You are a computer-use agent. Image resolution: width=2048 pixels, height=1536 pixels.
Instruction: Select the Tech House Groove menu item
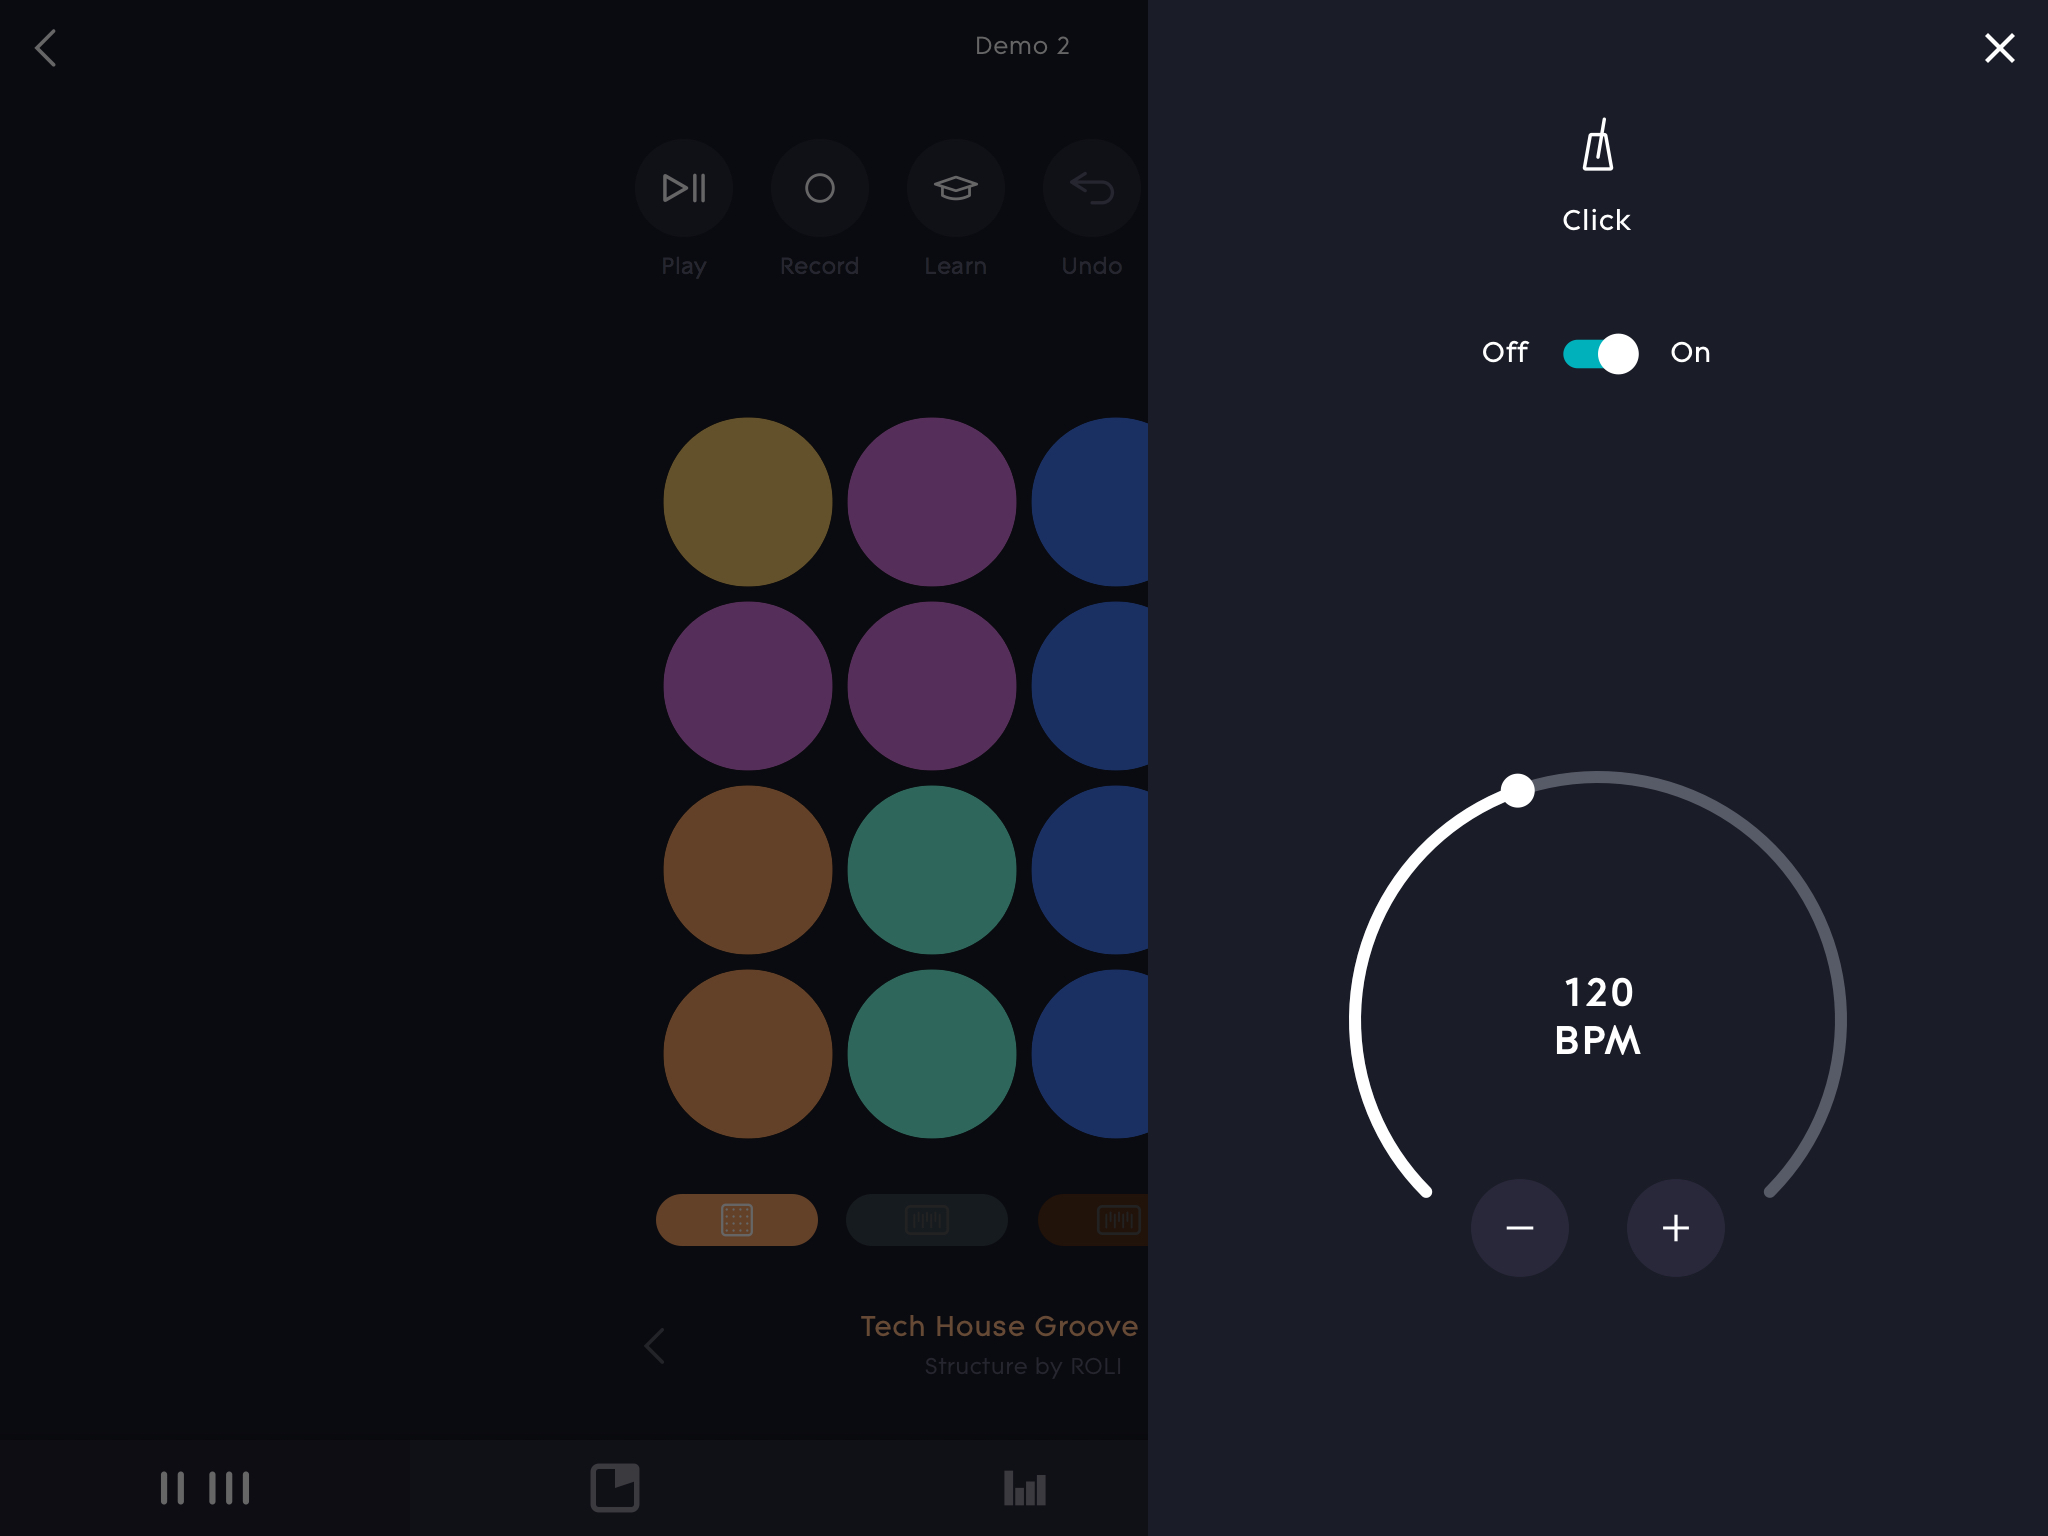(x=998, y=1326)
